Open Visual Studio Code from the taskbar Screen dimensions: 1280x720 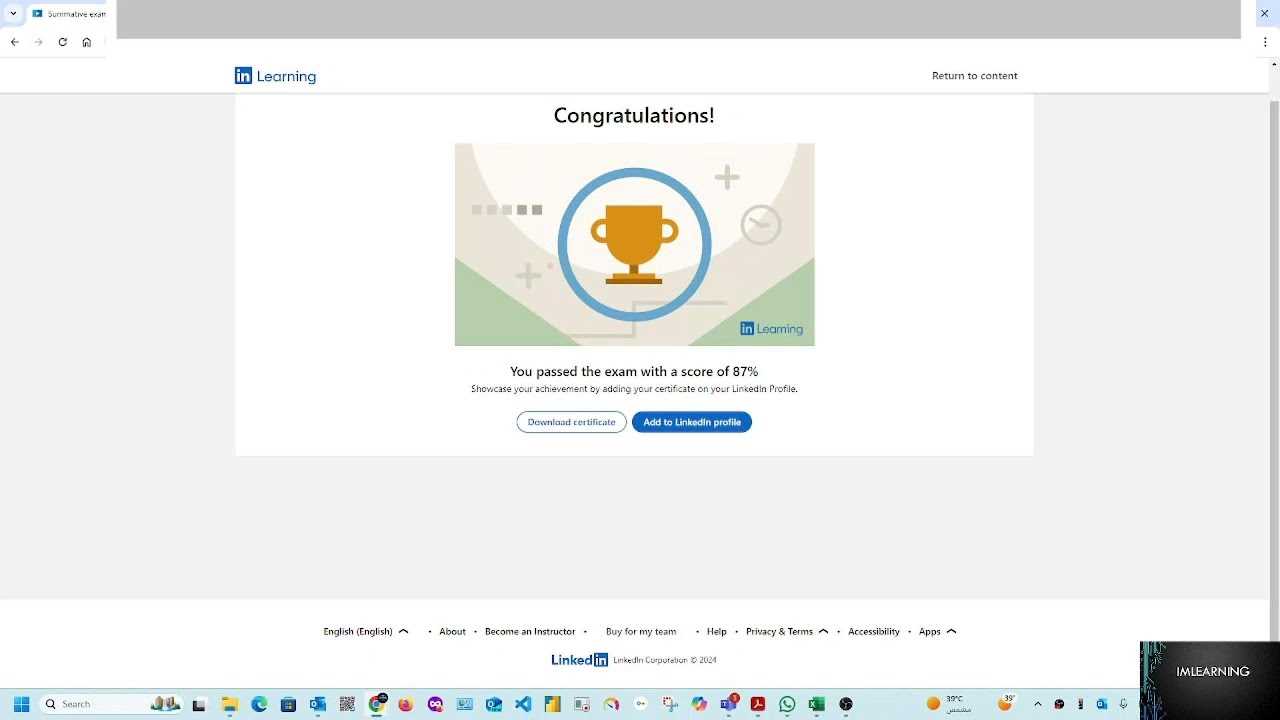pos(523,704)
